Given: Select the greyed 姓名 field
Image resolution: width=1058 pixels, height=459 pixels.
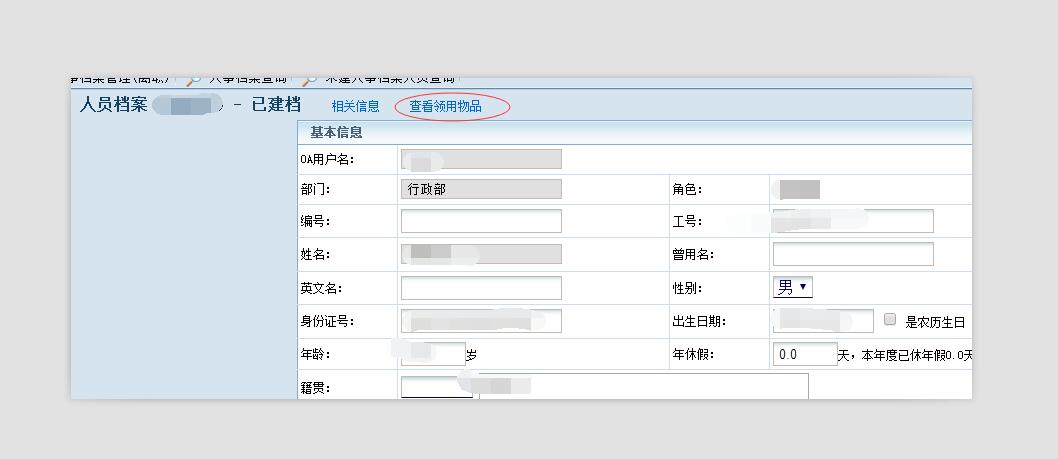Looking at the screenshot, I should 481,254.
